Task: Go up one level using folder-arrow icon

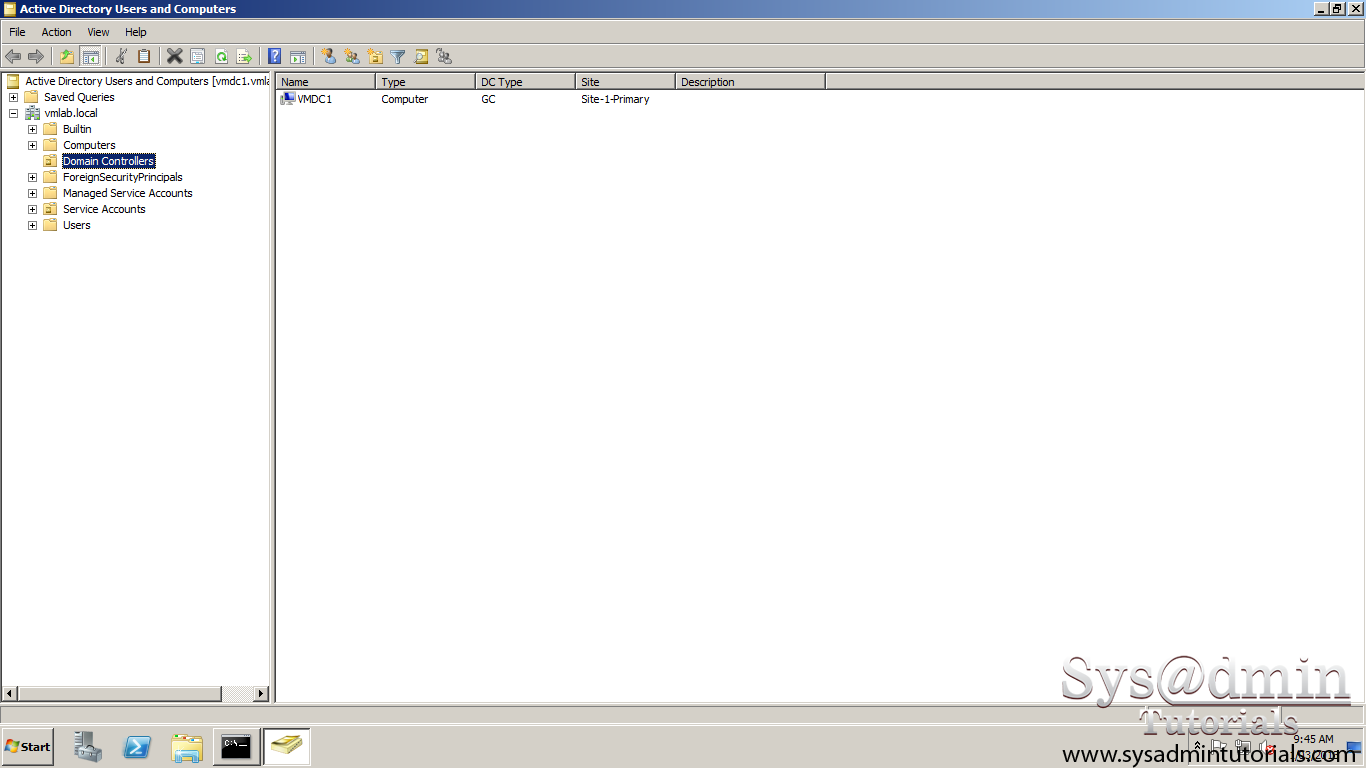Action: [x=67, y=57]
